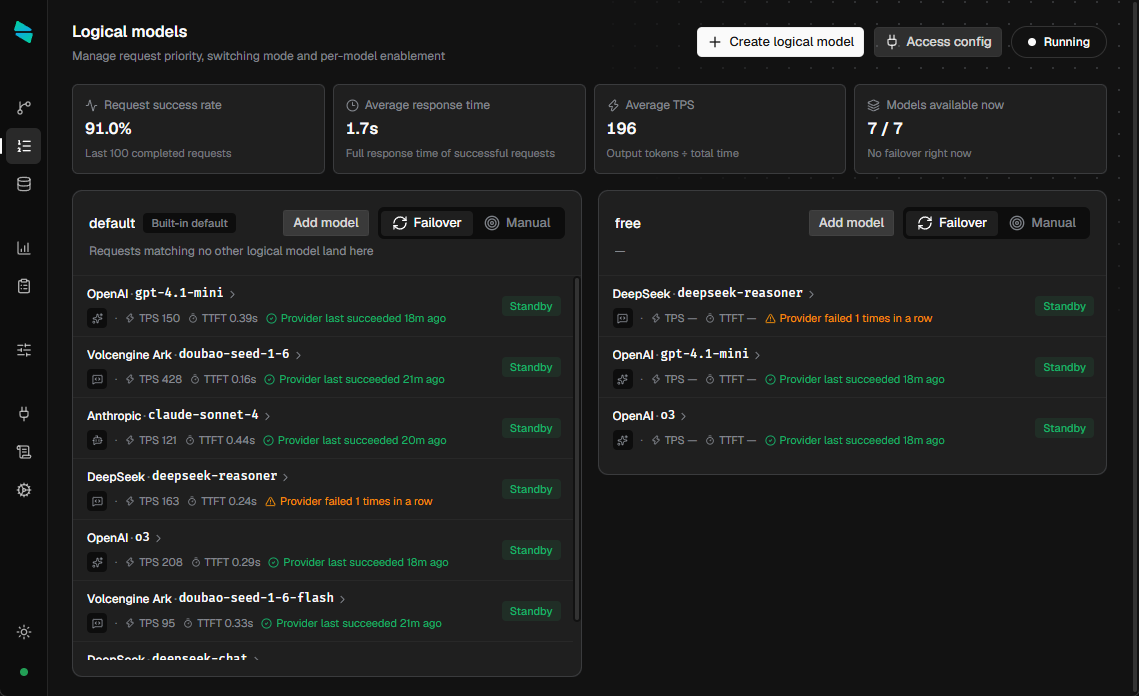1139x696 pixels.
Task: Click capability icon under free o3
Action: (x=623, y=440)
